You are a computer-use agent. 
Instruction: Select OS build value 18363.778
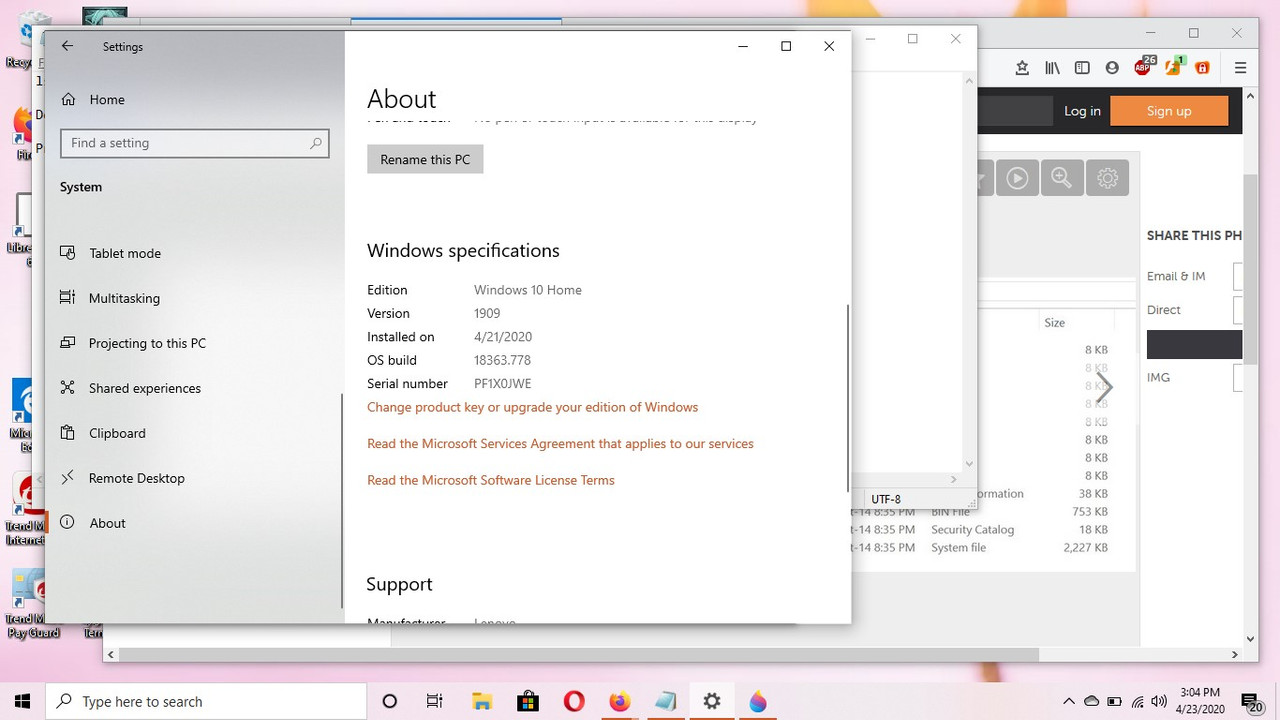tap(502, 360)
